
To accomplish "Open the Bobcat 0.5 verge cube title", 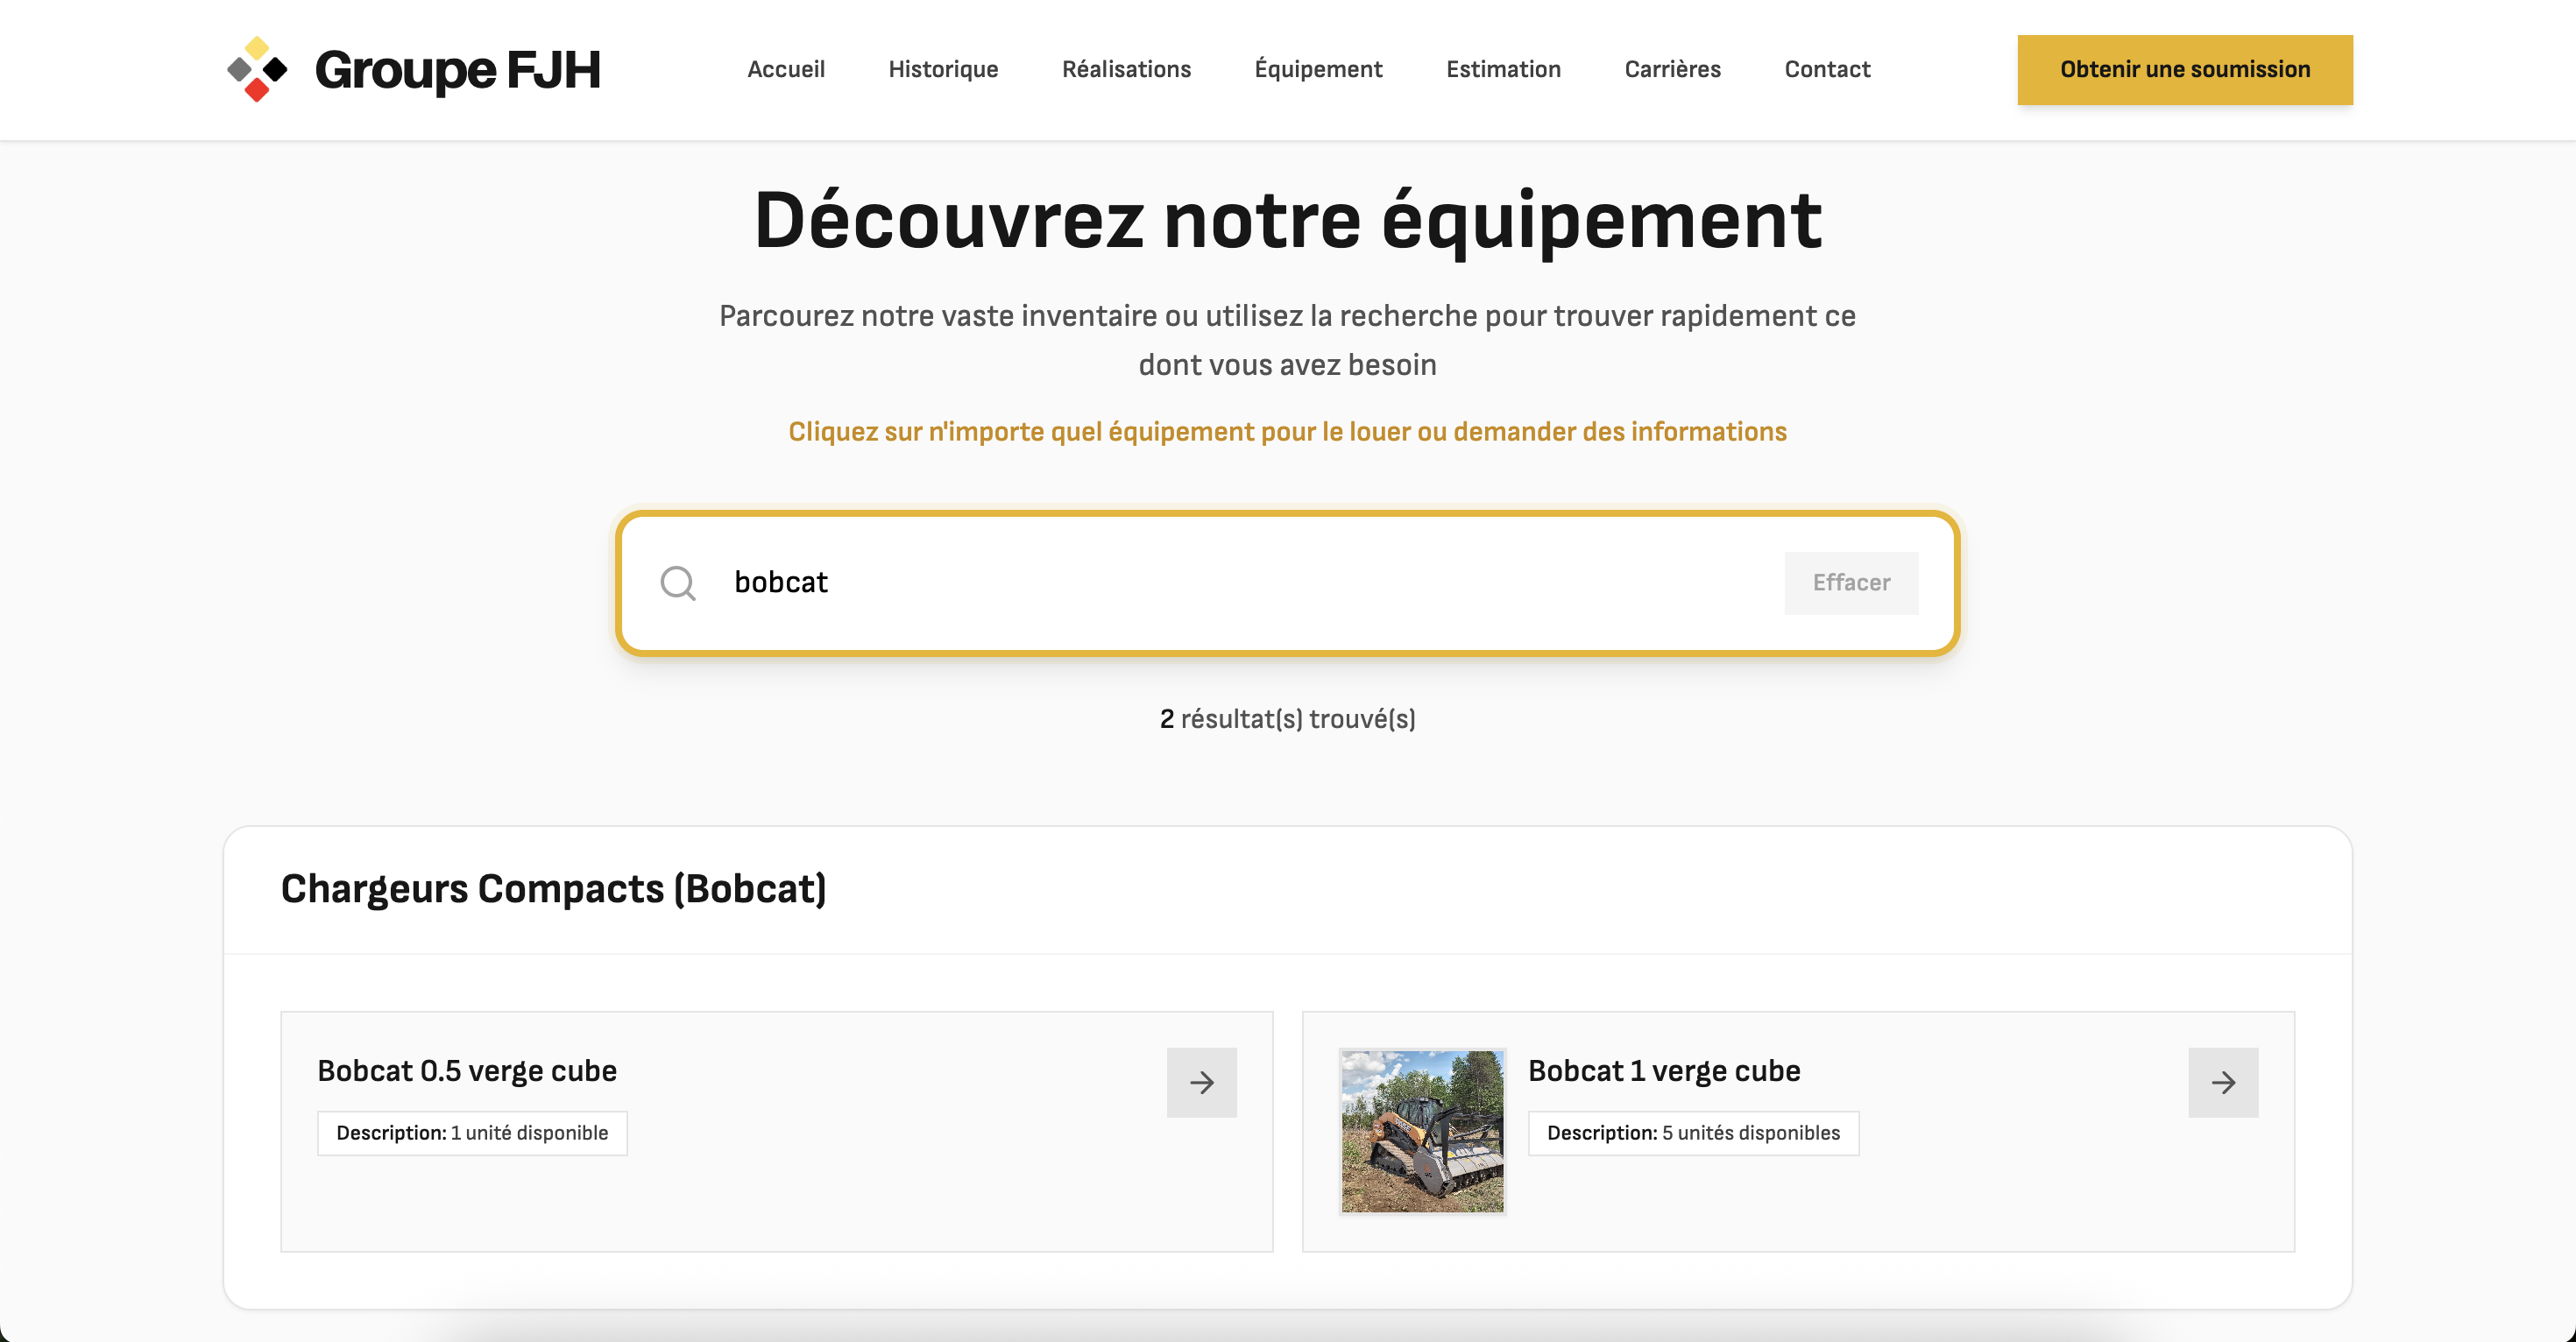I will 466,1070.
